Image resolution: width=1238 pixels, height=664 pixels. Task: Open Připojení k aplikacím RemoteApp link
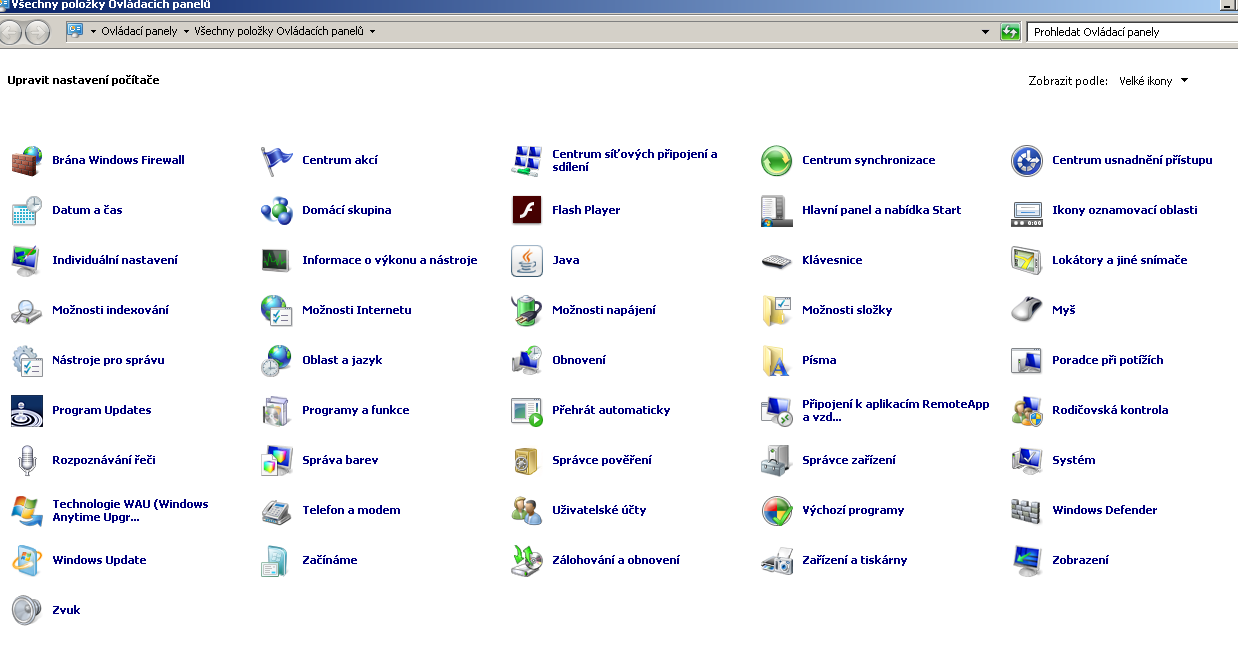click(x=896, y=410)
